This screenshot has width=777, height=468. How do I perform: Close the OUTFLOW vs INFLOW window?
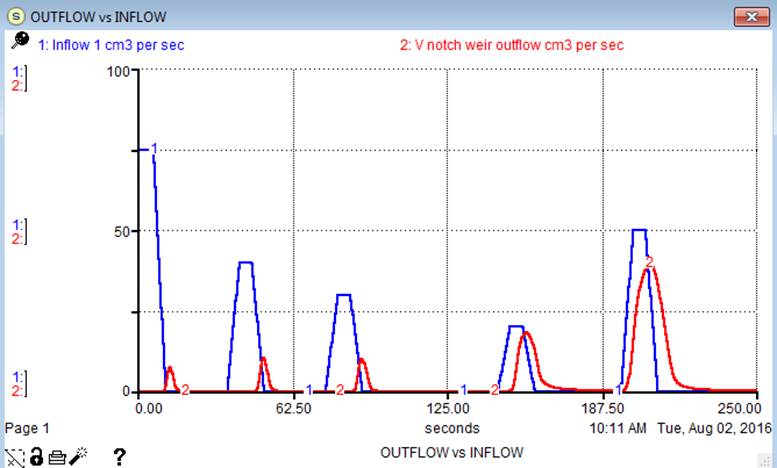point(750,16)
